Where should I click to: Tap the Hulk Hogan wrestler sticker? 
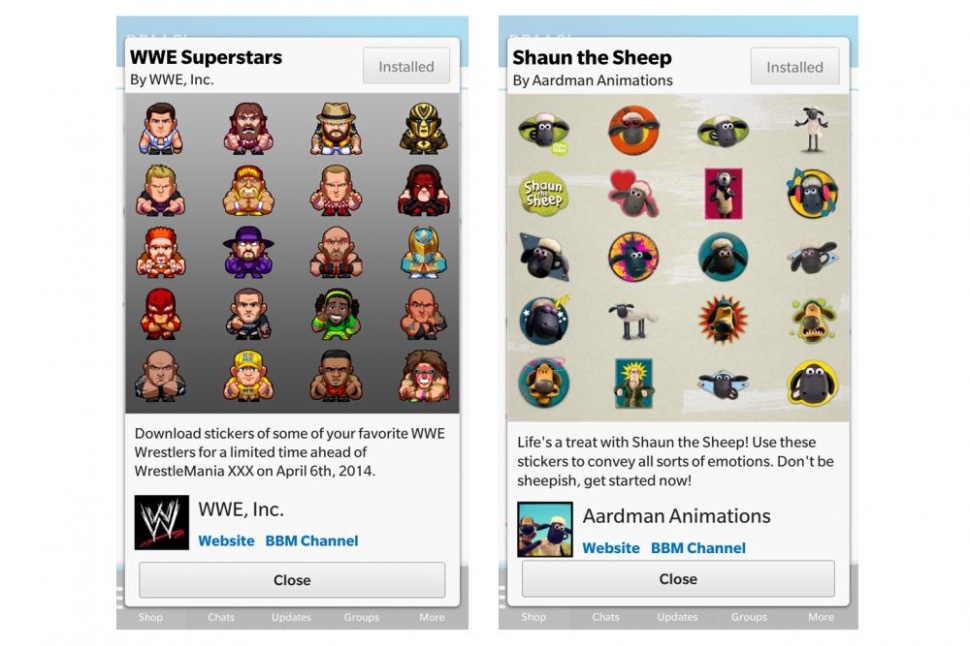coord(248,191)
